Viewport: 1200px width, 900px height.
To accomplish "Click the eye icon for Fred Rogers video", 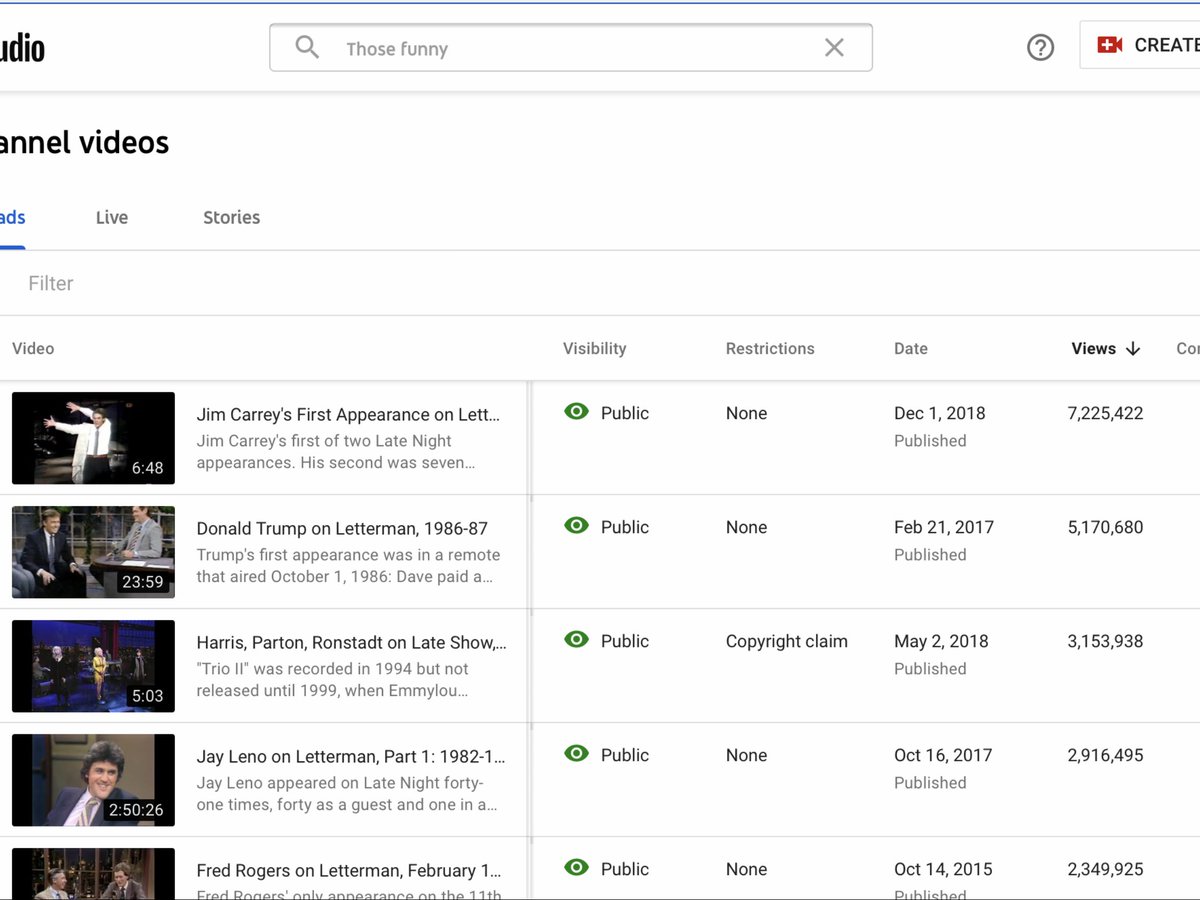I will pos(576,868).
